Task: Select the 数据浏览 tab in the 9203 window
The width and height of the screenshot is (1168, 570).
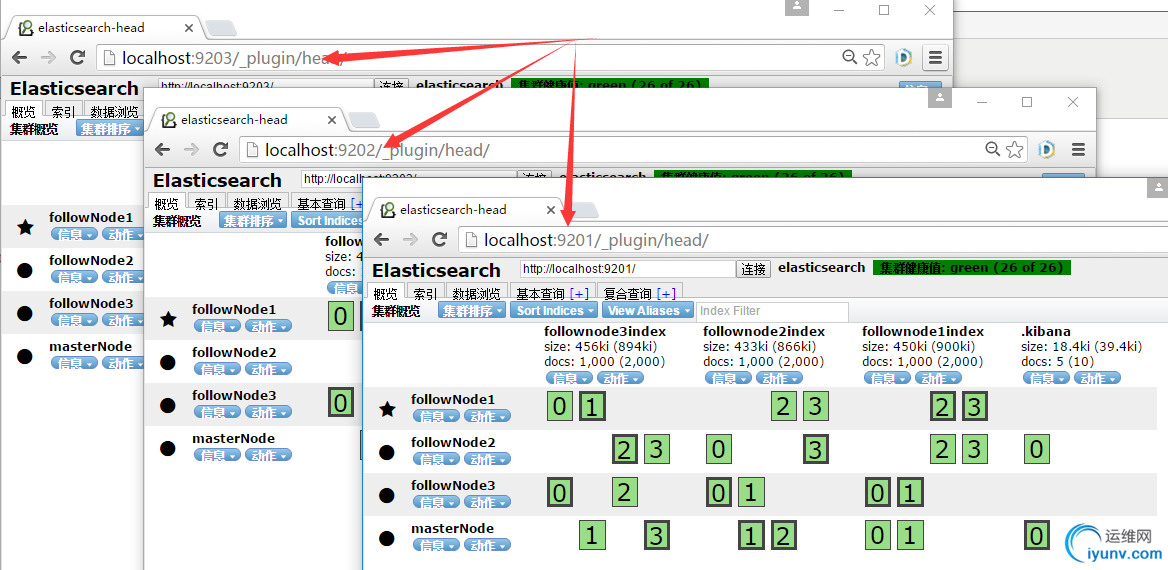Action: coord(115,112)
